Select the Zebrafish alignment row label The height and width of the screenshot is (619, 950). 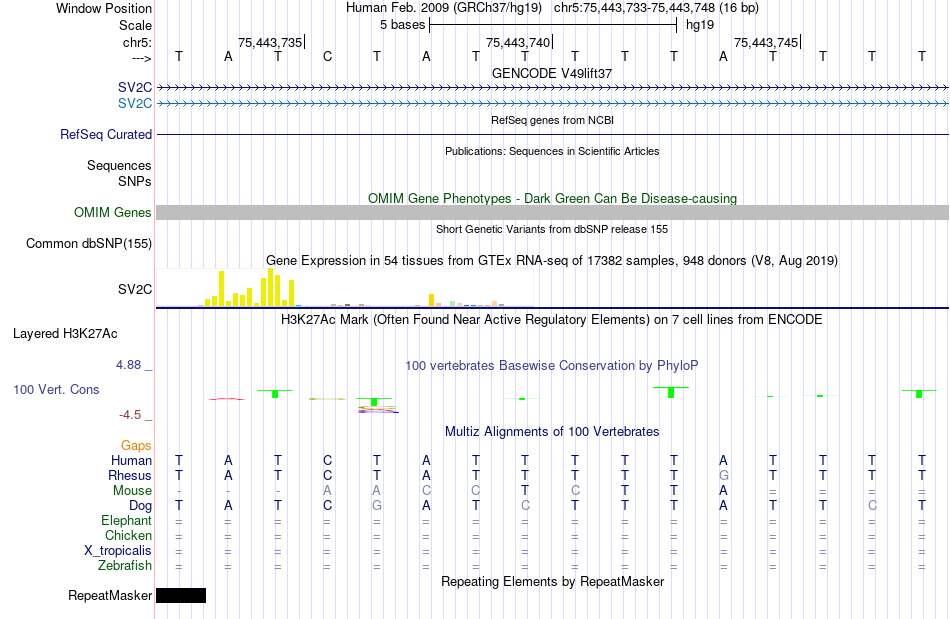coord(125,565)
